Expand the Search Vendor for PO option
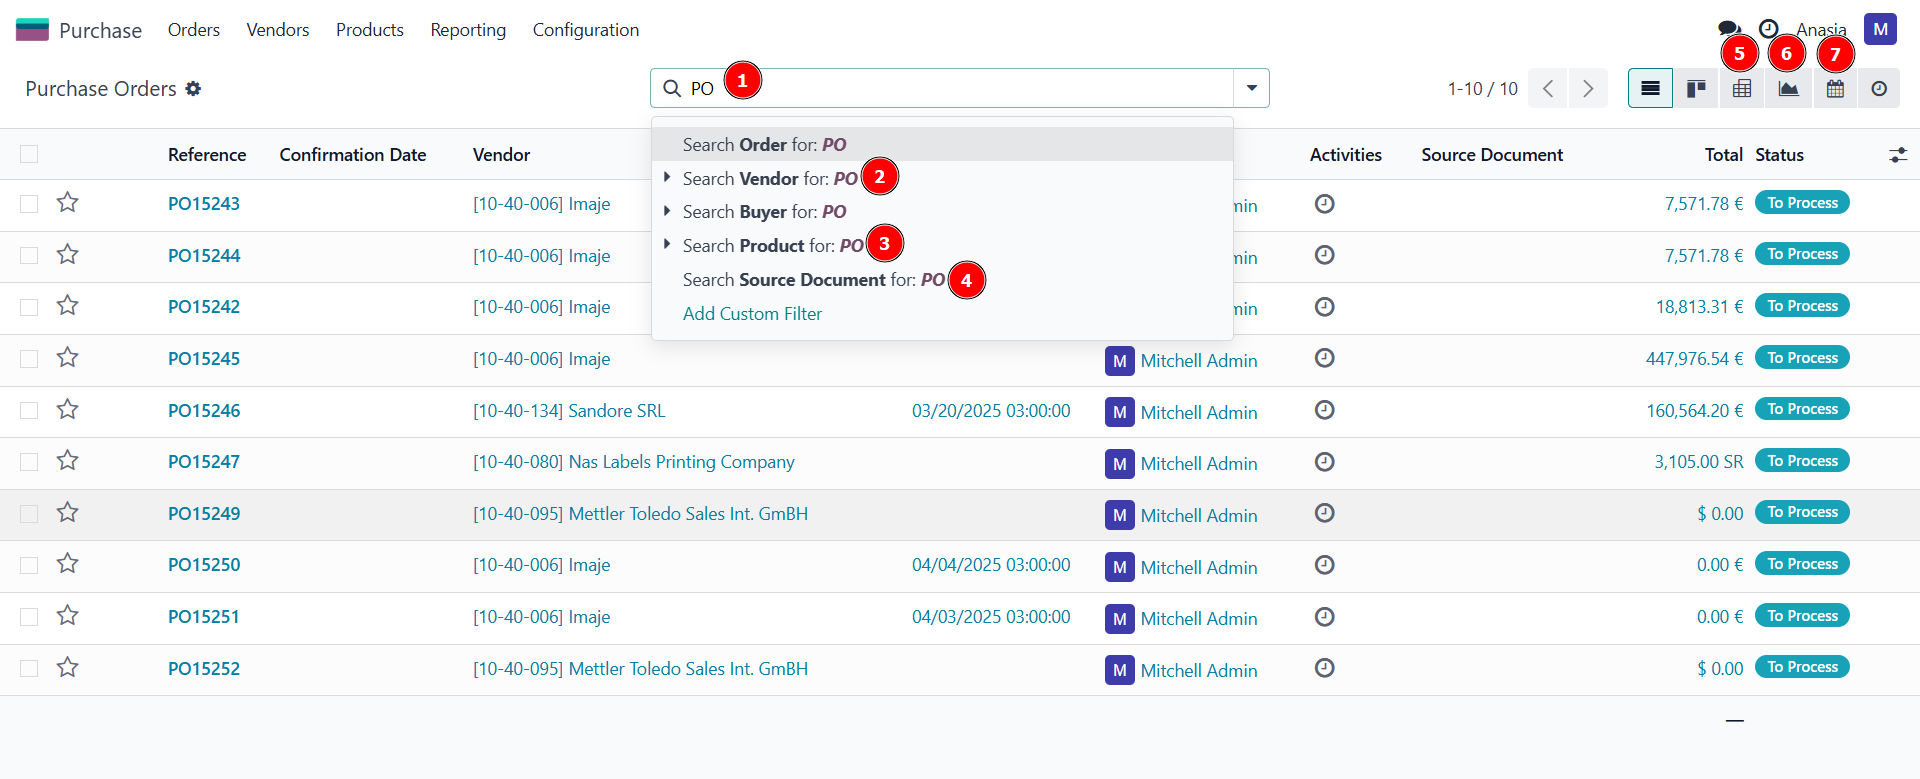The image size is (1920, 779). 667,178
